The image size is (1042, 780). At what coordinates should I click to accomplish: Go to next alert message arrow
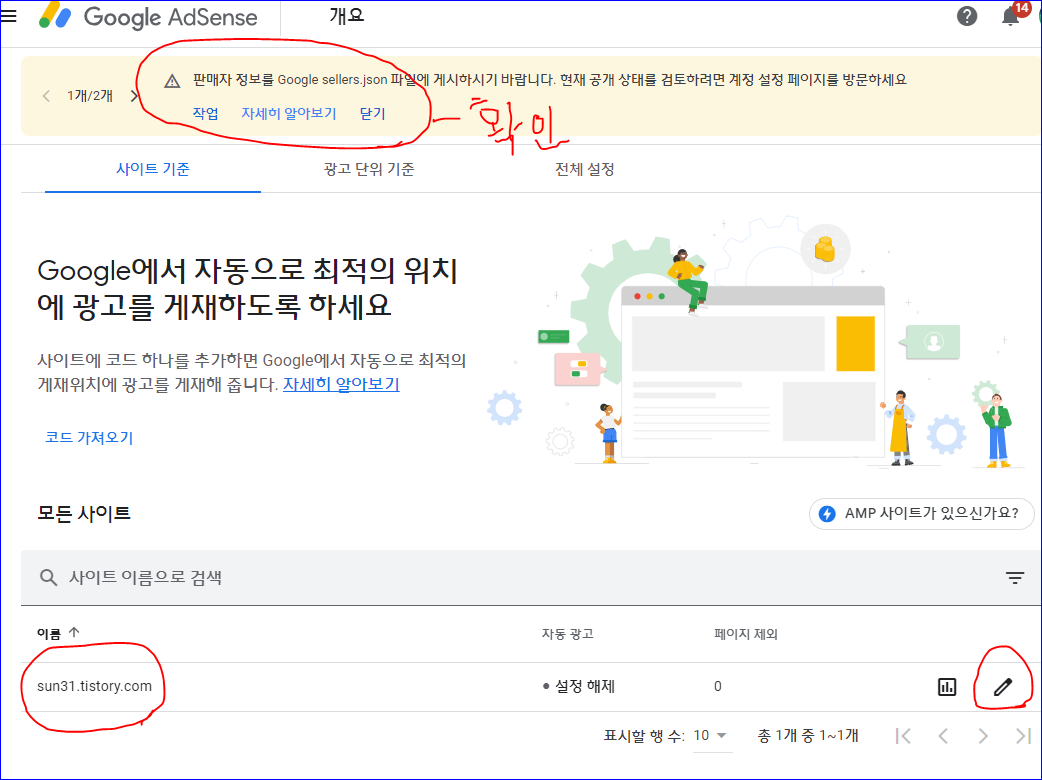134,96
